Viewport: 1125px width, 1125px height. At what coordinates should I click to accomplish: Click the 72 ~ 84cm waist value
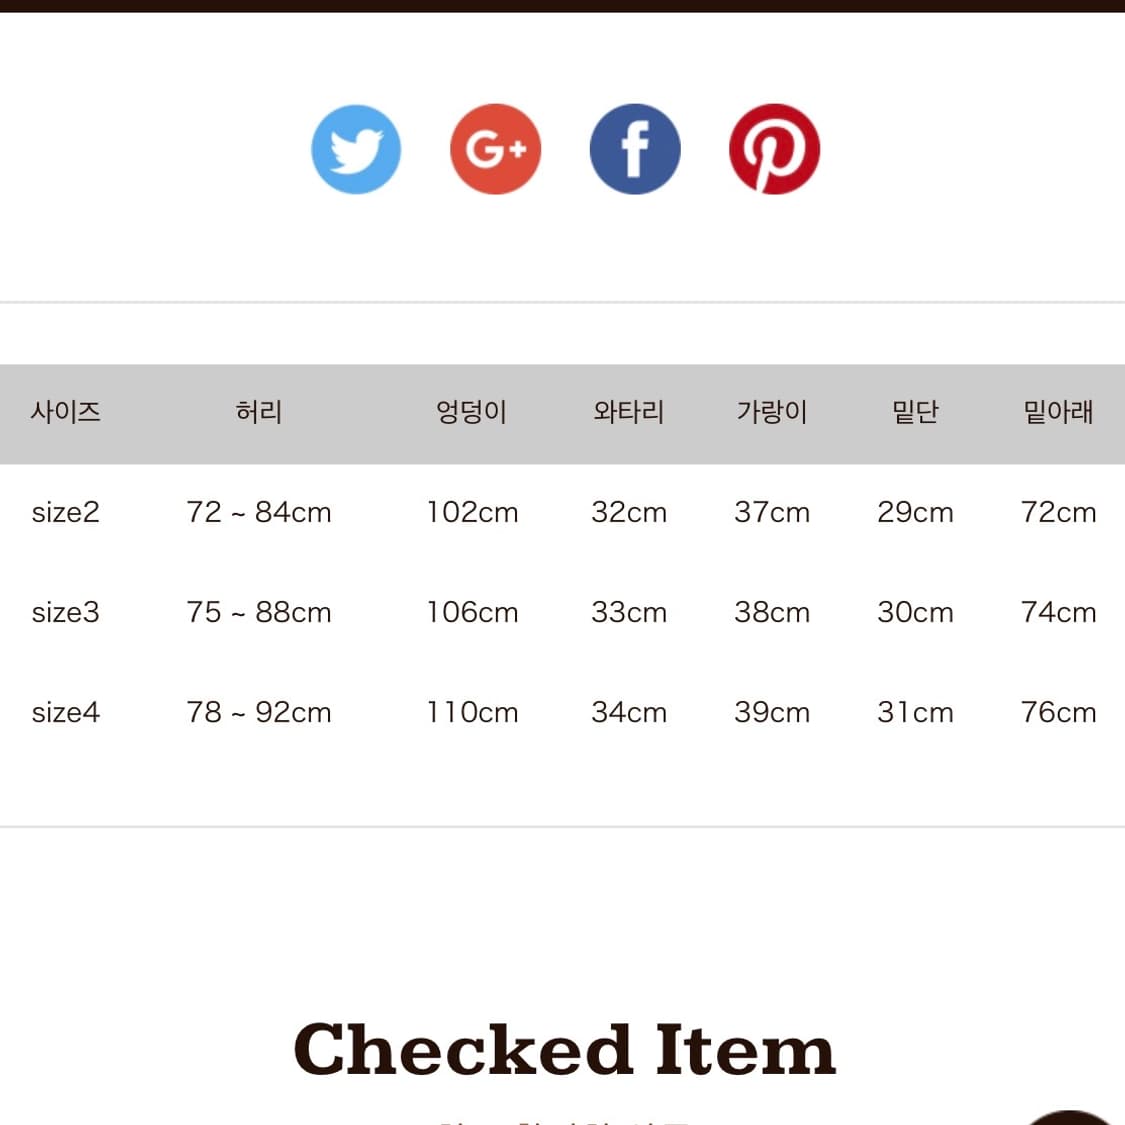pos(259,512)
